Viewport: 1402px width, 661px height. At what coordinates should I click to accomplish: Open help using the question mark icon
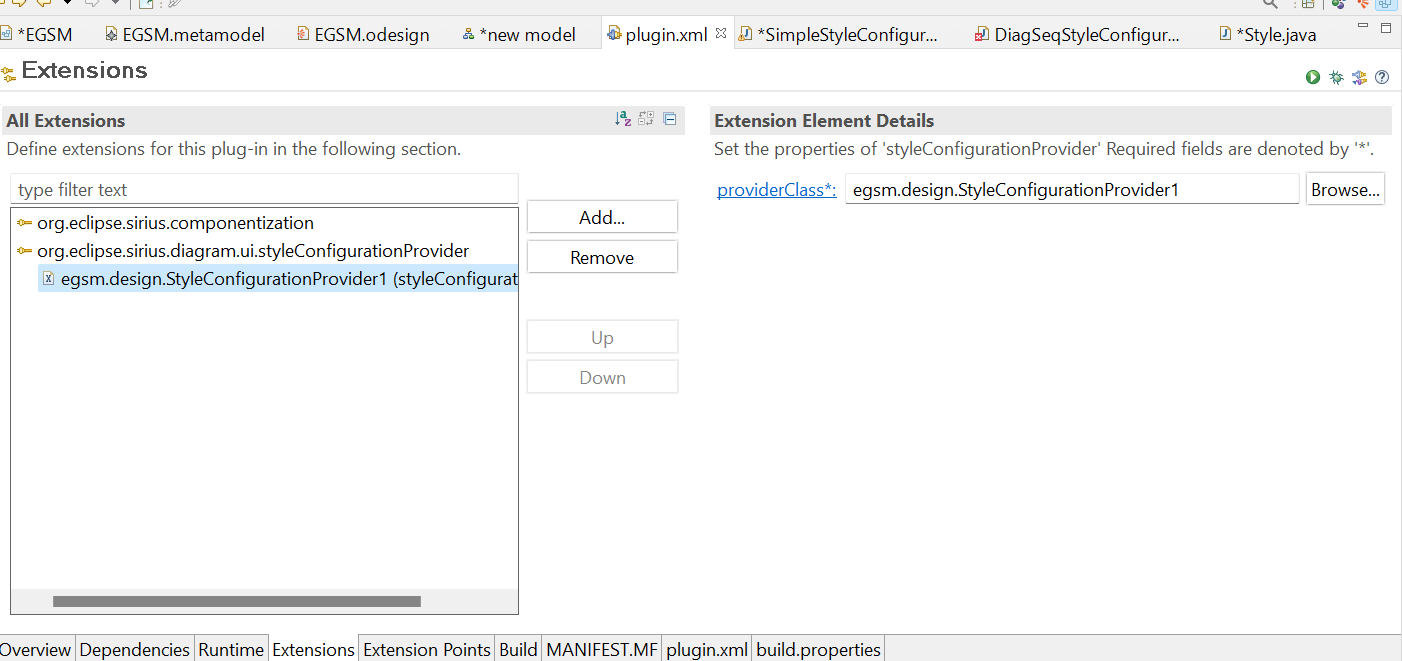(x=1382, y=77)
